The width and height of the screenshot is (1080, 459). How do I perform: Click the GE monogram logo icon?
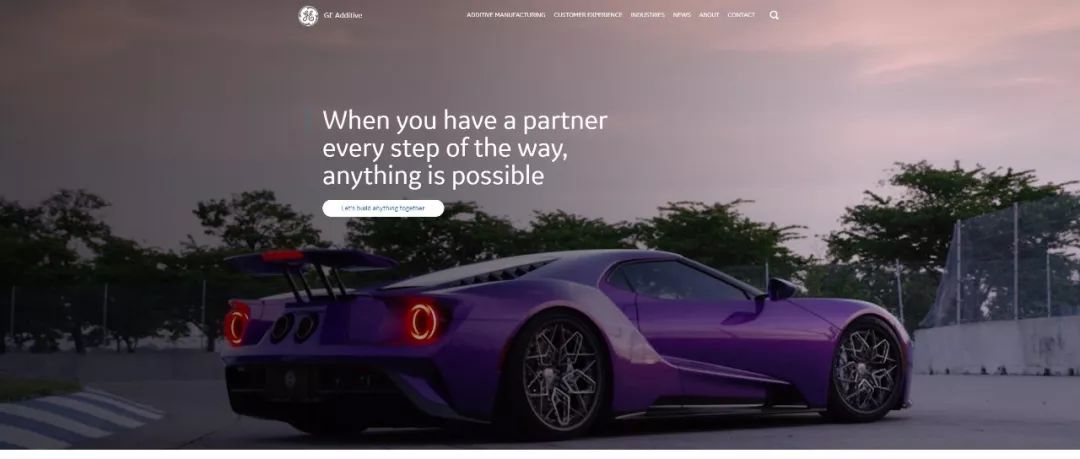point(308,15)
